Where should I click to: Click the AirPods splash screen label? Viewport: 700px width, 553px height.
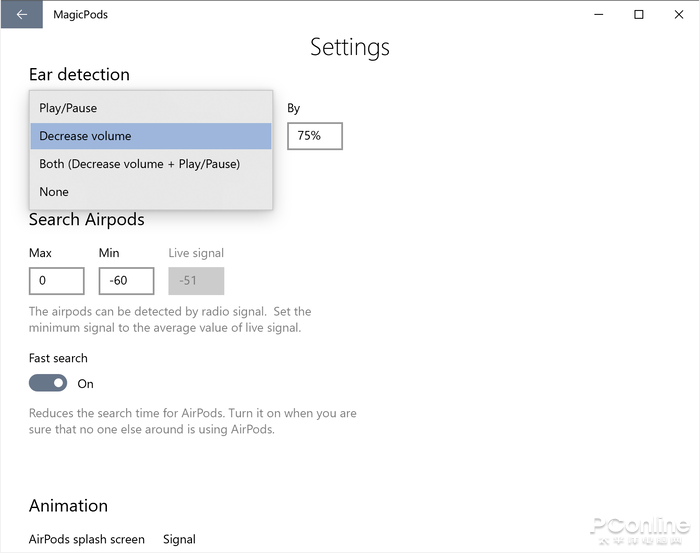click(86, 540)
